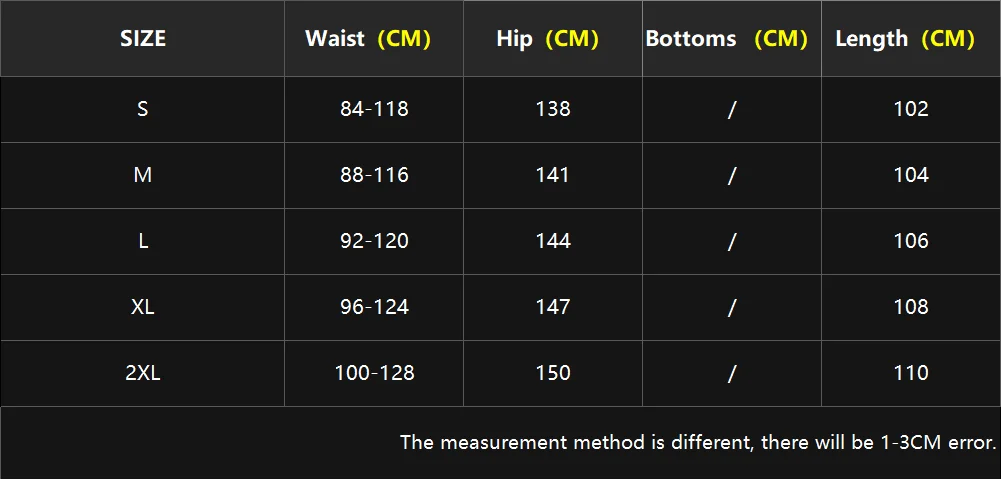This screenshot has width=1001, height=480.
Task: Select the 88-116 waist measurement
Action: (x=374, y=175)
